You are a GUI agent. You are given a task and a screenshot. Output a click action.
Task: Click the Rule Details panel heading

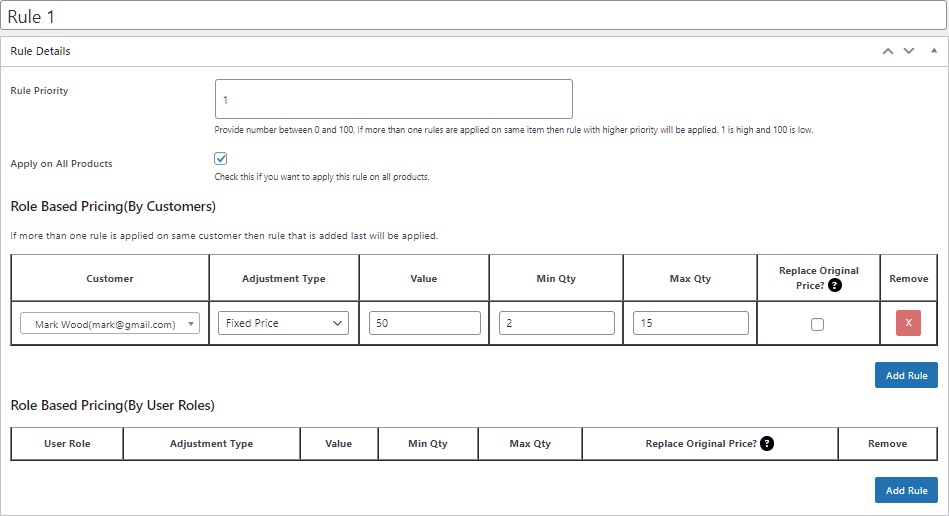(x=40, y=51)
